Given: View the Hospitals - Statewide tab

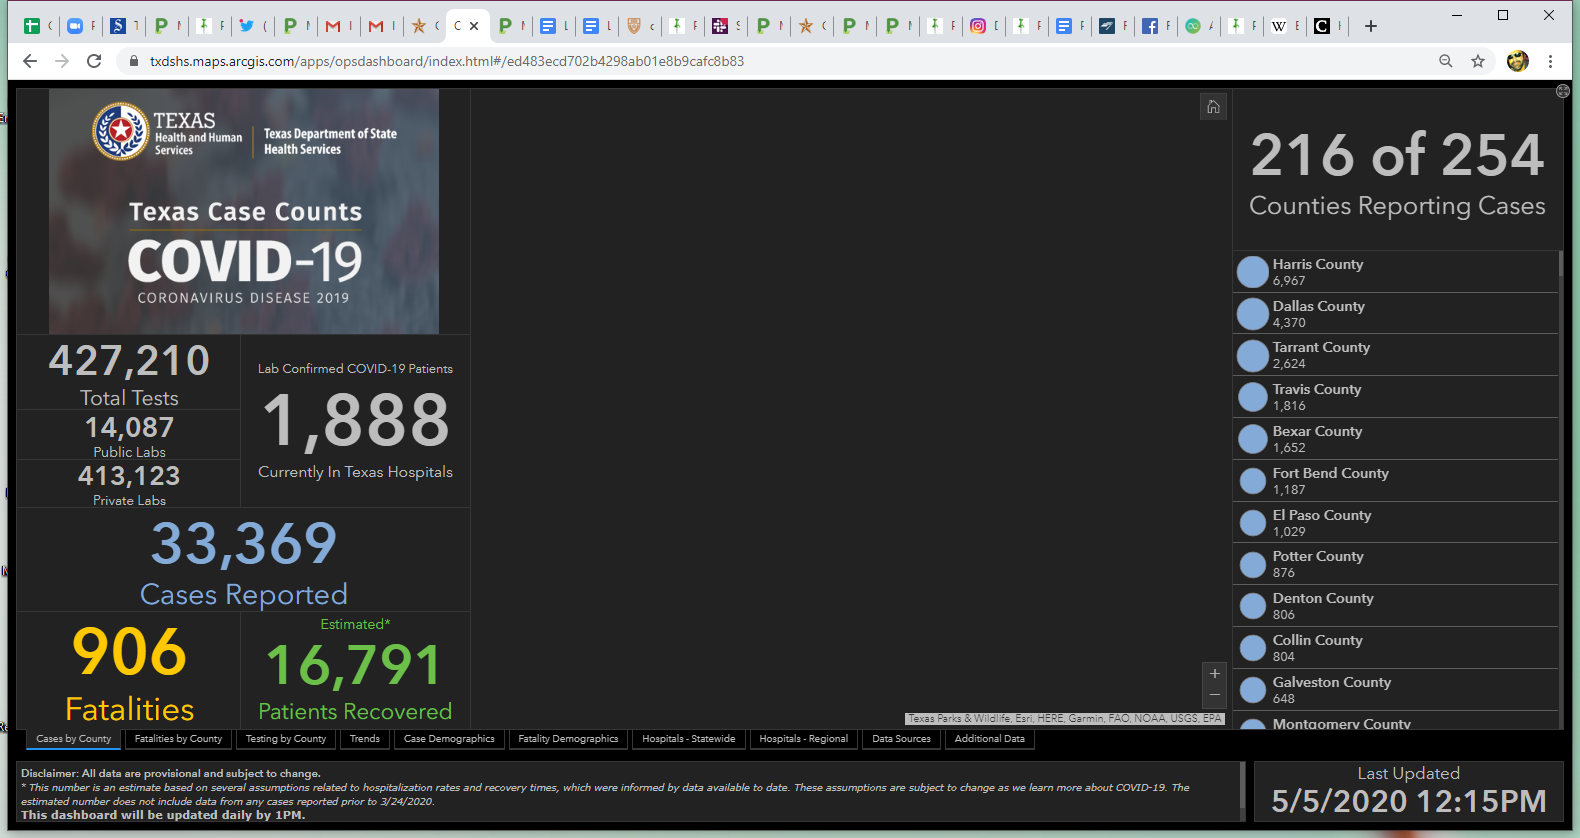Looking at the screenshot, I should click(688, 739).
